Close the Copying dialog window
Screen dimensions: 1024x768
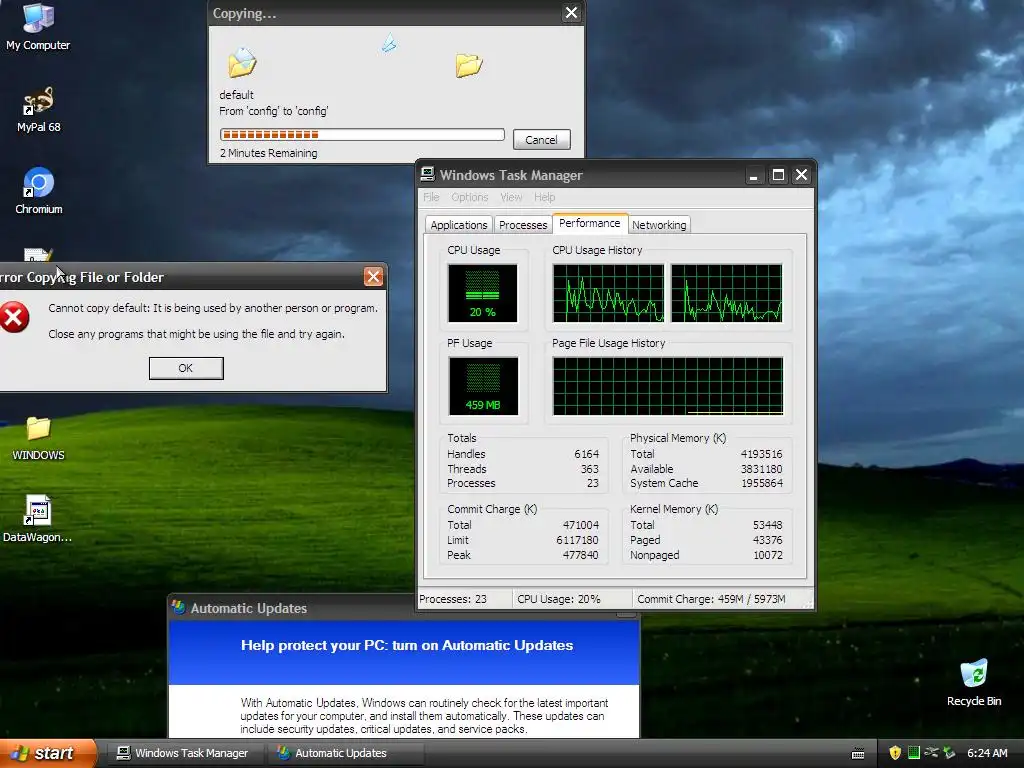pos(571,12)
